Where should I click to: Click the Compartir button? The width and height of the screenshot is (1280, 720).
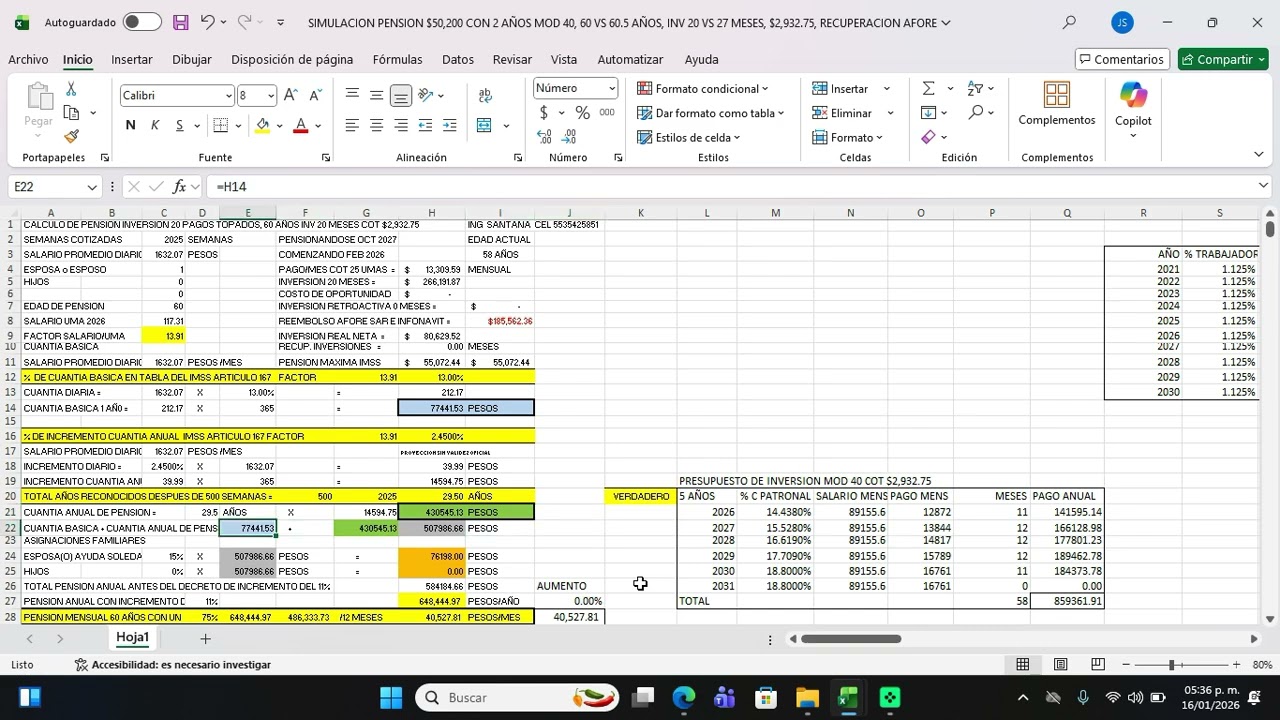point(1223,59)
